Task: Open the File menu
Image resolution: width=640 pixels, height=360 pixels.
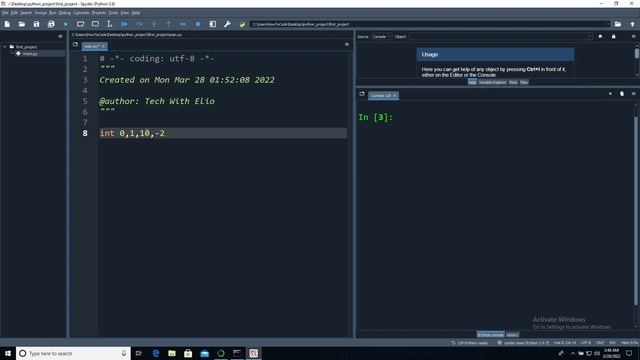Action: pyautogui.click(x=5, y=13)
